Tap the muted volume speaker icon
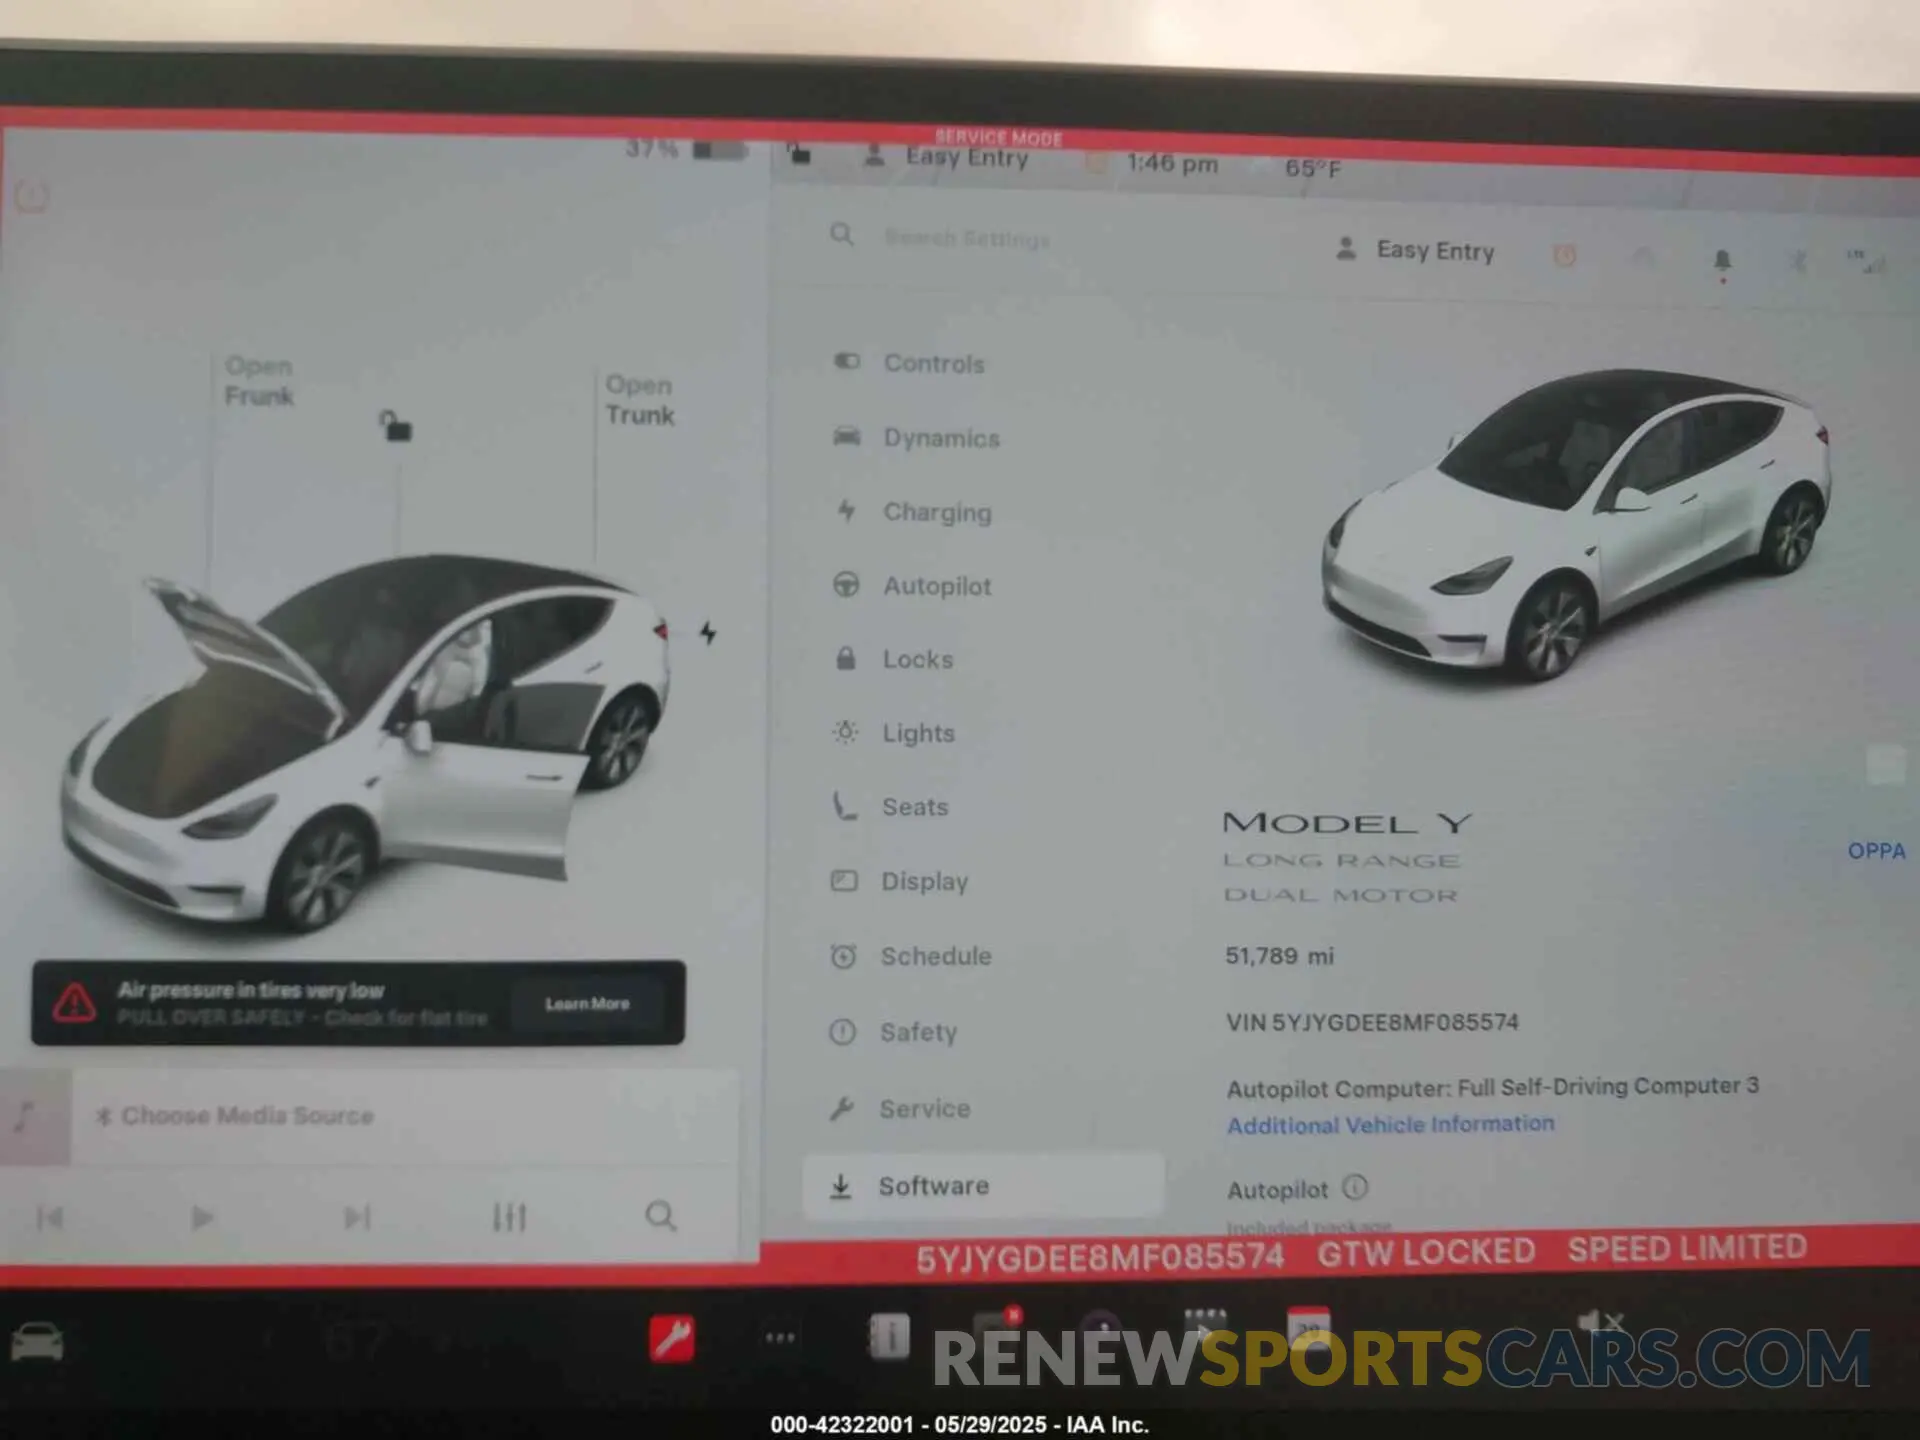Image resolution: width=1920 pixels, height=1440 pixels. pos(1599,1325)
